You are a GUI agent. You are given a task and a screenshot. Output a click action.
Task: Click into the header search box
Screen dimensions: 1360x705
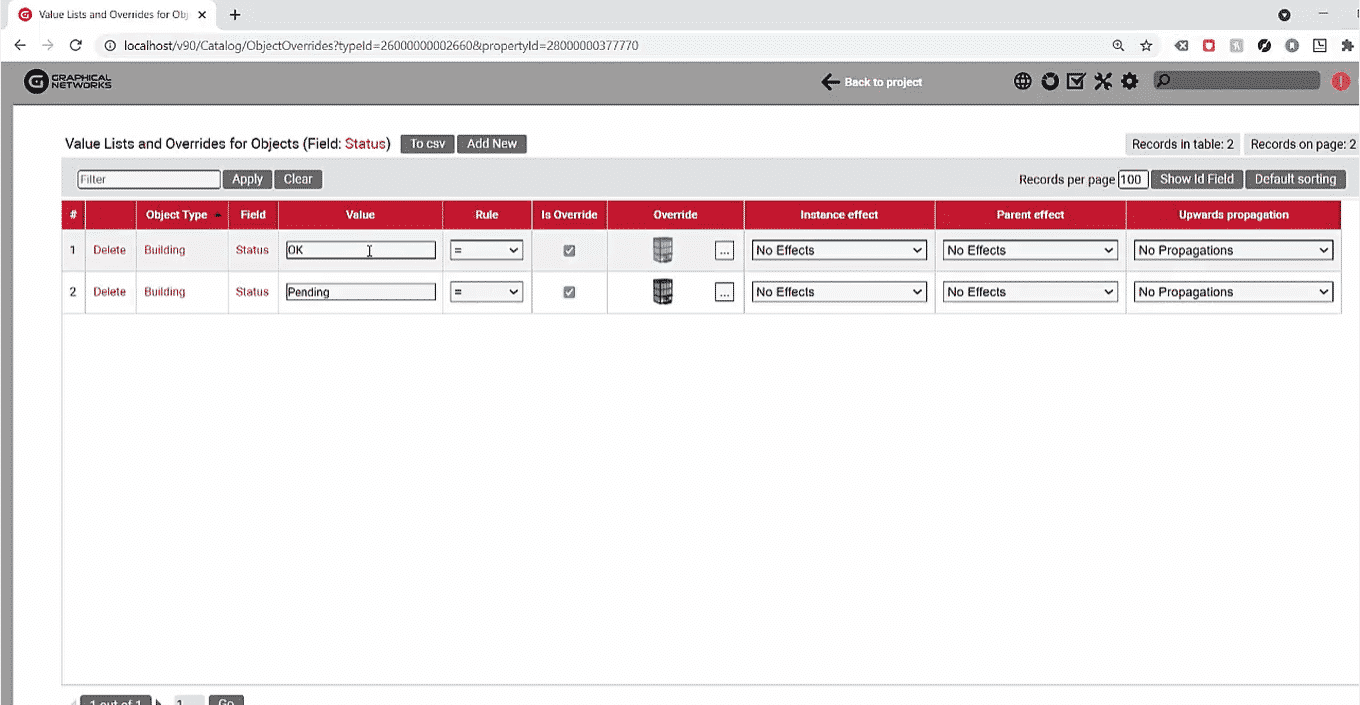1237,81
